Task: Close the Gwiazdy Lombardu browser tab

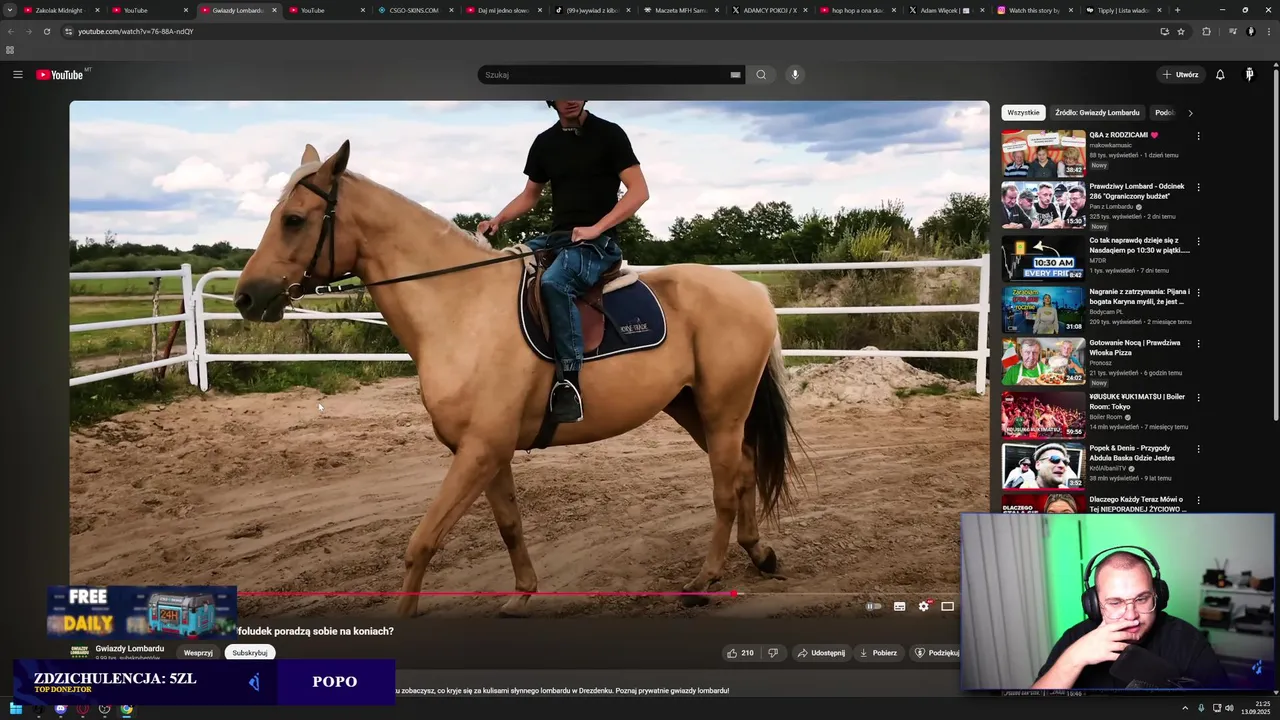Action: point(273,10)
